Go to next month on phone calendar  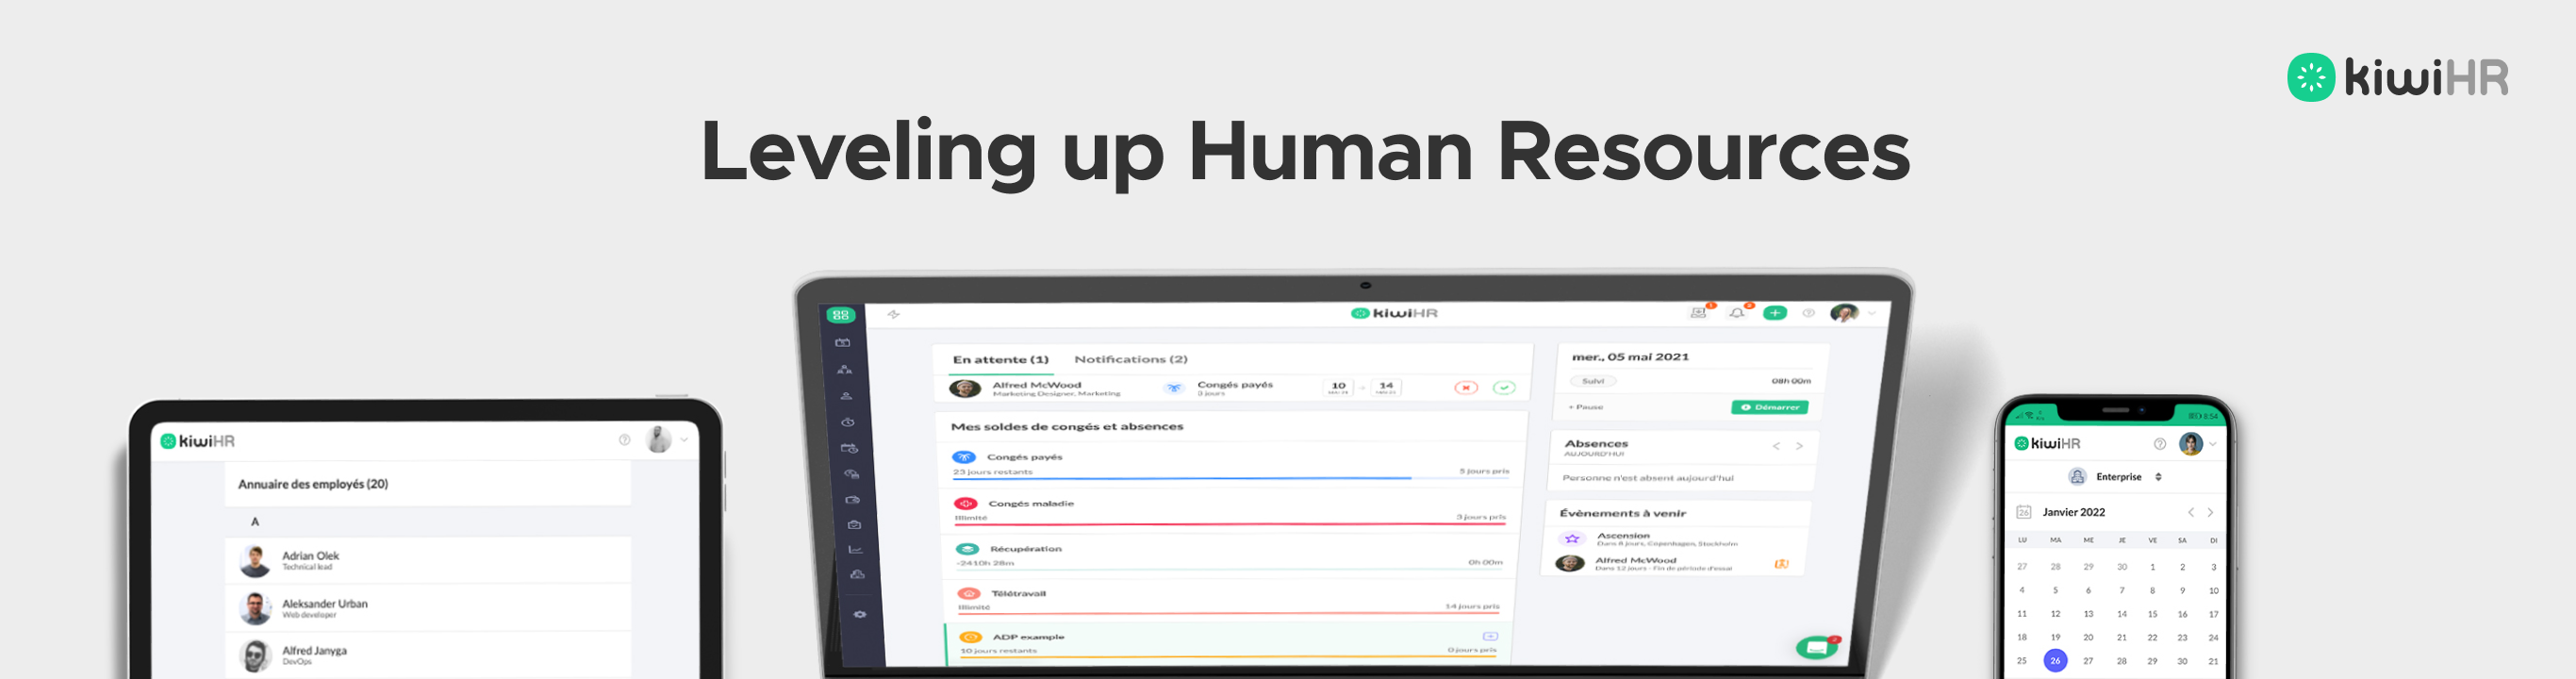2210,512
